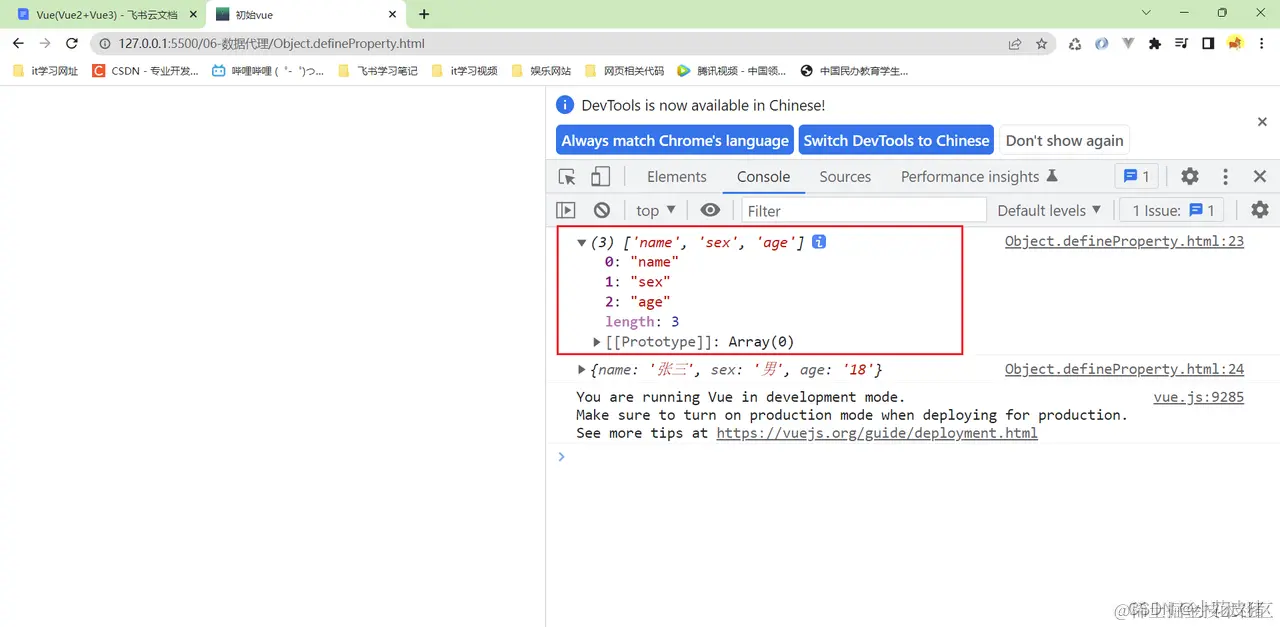Close the 初始vue tab

click(393, 15)
